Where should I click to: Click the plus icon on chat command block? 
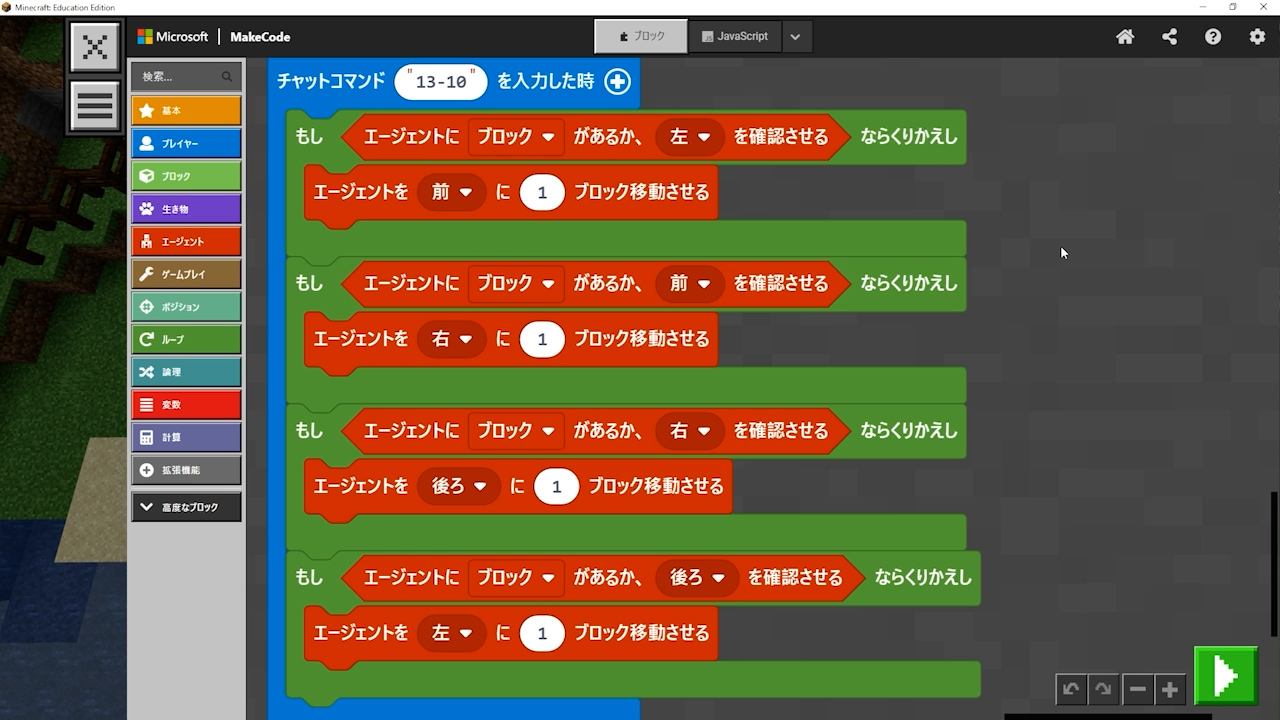(x=618, y=82)
